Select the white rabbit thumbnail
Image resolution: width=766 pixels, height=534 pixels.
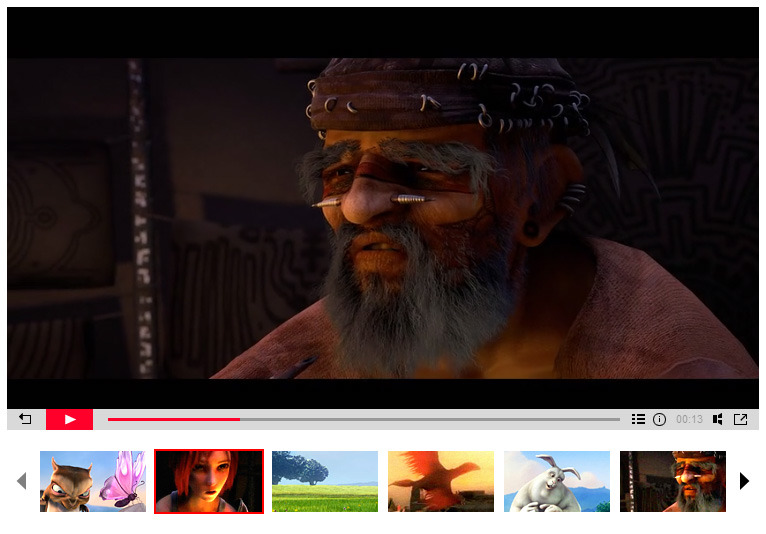click(x=557, y=481)
